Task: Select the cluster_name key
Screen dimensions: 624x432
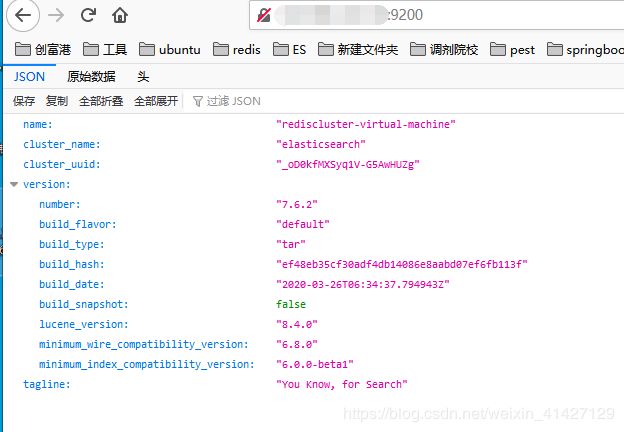Action: point(62,144)
